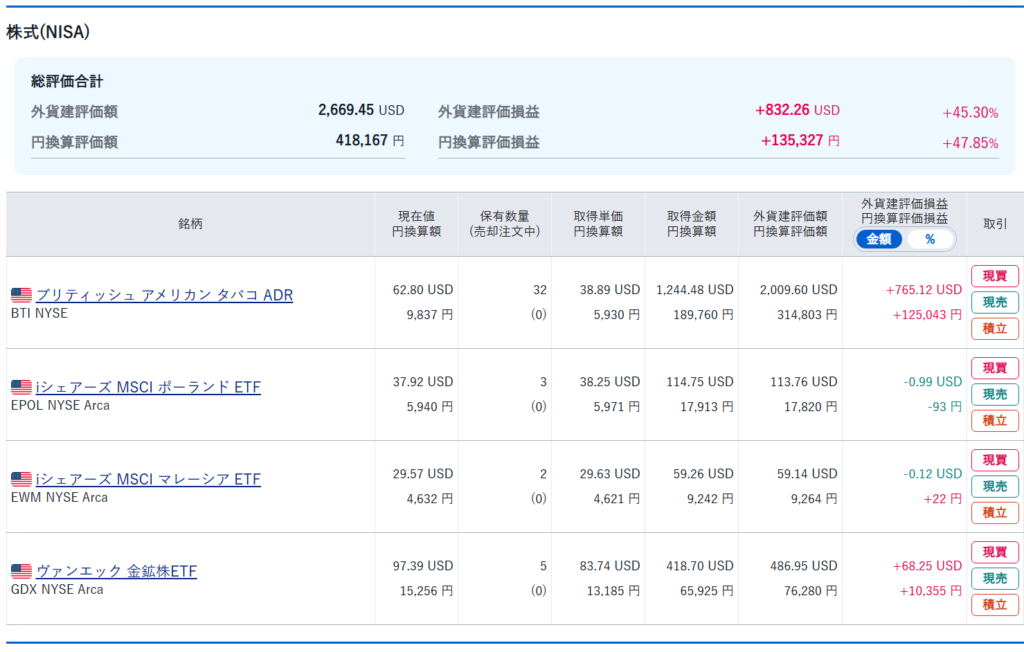Screen dimensions: 1024x652
Task: Click the US flag icon next to EPOL ETF
Action: (x=21, y=387)
